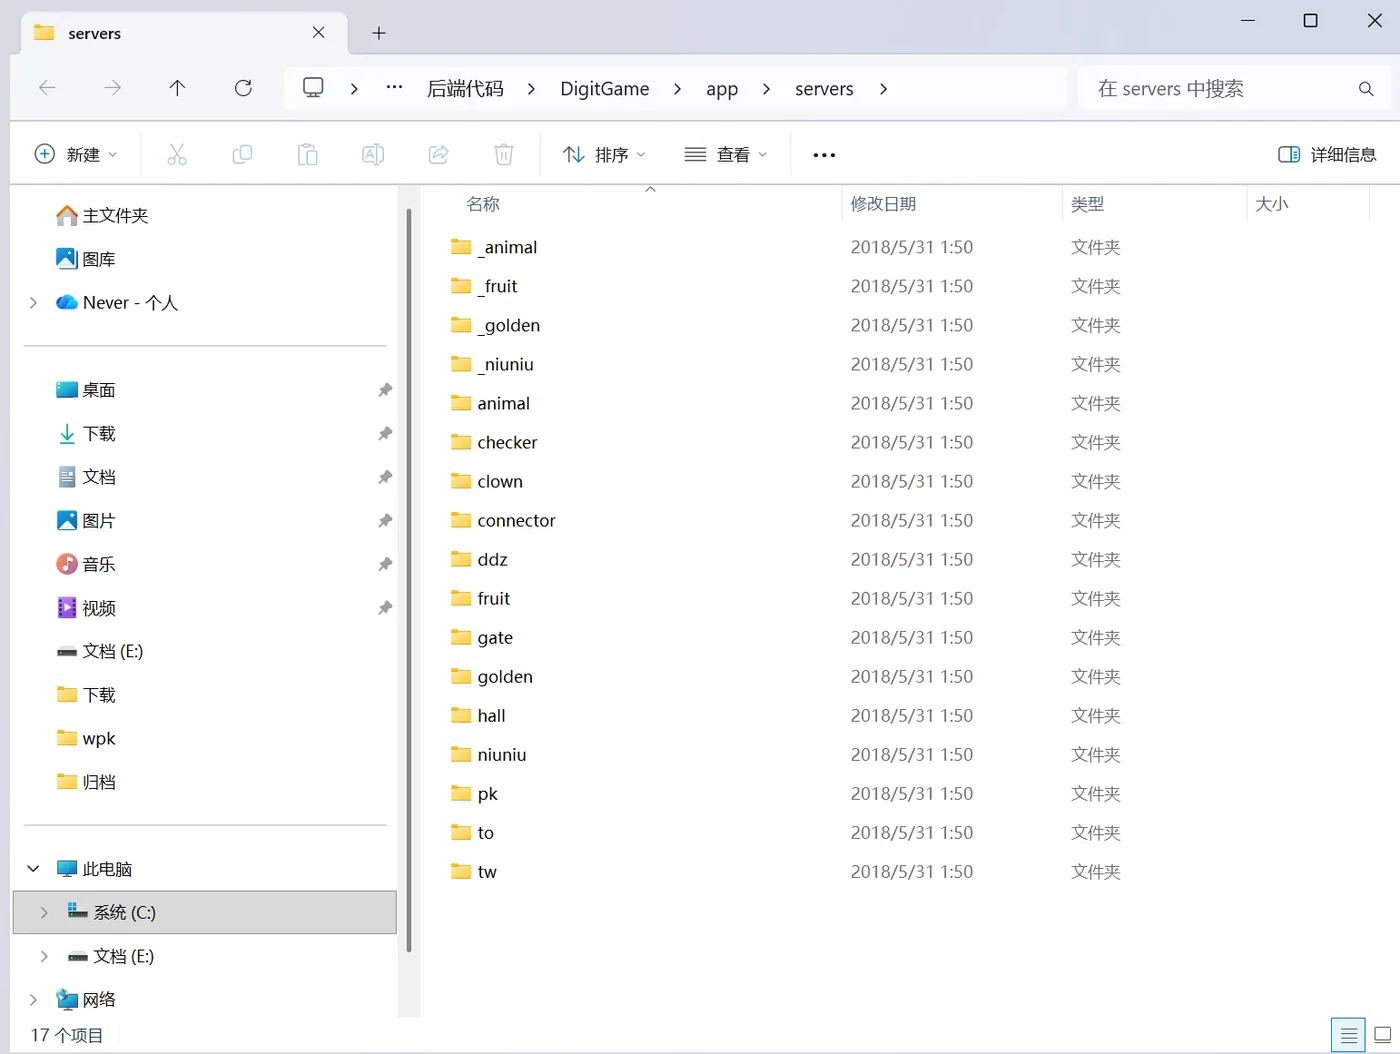Click the Cut scissors icon
1400x1054 pixels.
(x=177, y=154)
